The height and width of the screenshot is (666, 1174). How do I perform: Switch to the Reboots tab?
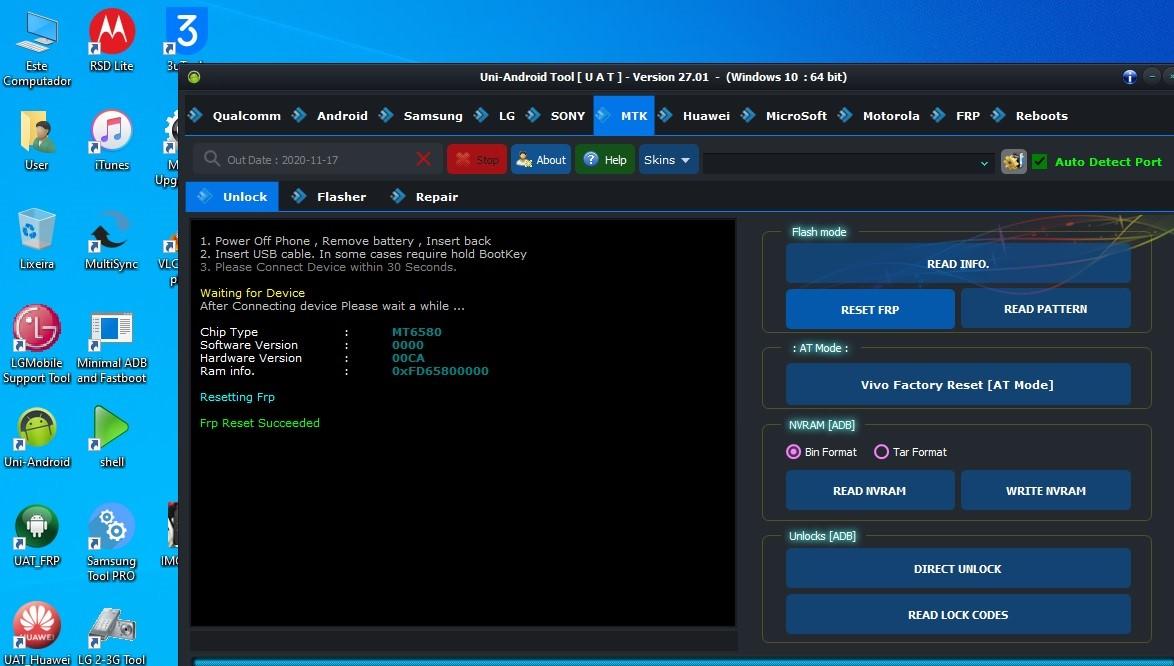(x=1030, y=115)
